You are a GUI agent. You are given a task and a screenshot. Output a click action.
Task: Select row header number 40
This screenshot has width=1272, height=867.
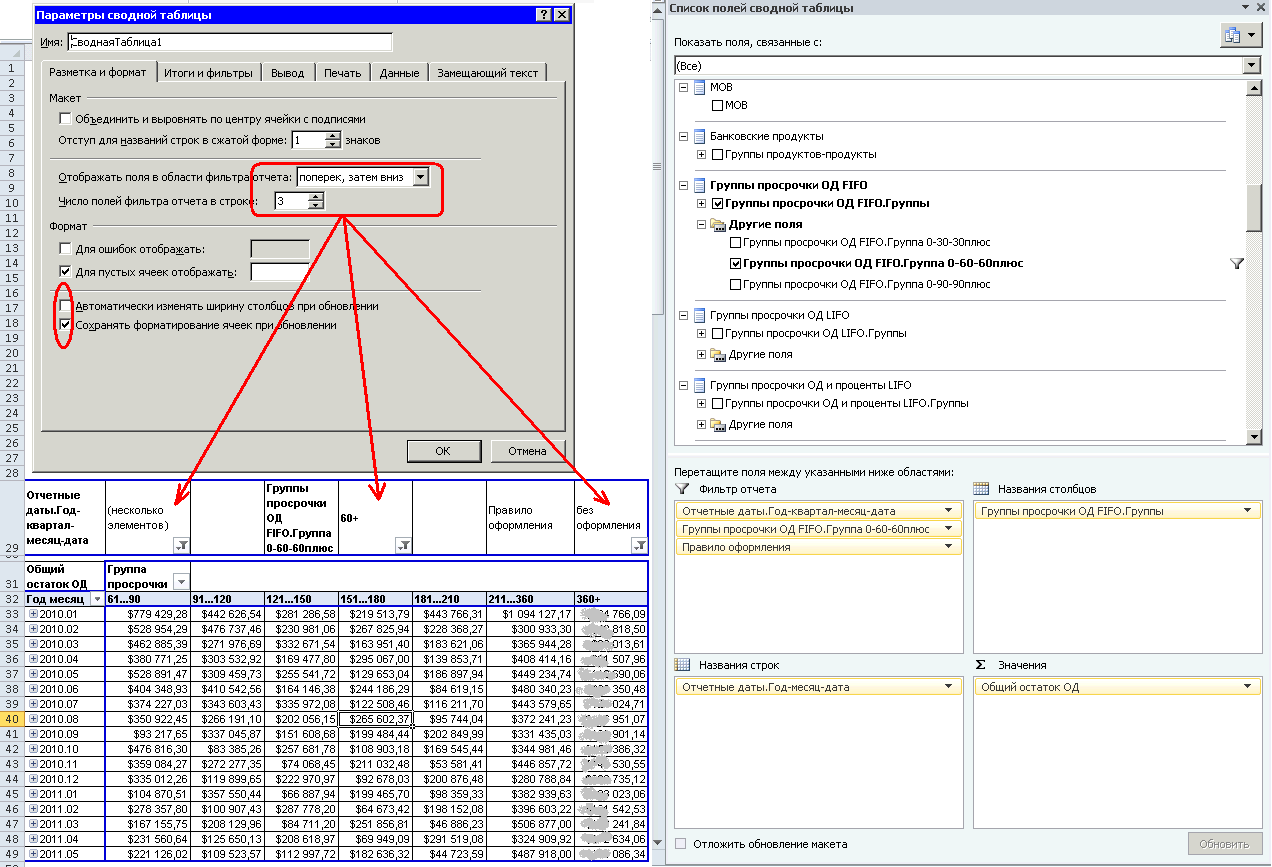(x=12, y=719)
